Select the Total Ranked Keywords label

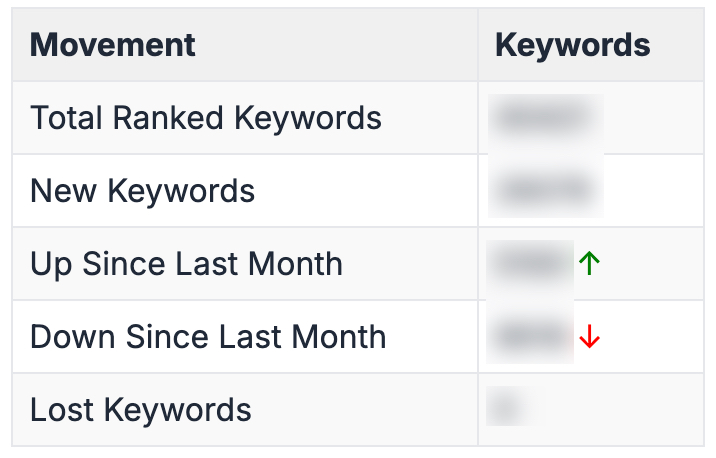pos(206,118)
